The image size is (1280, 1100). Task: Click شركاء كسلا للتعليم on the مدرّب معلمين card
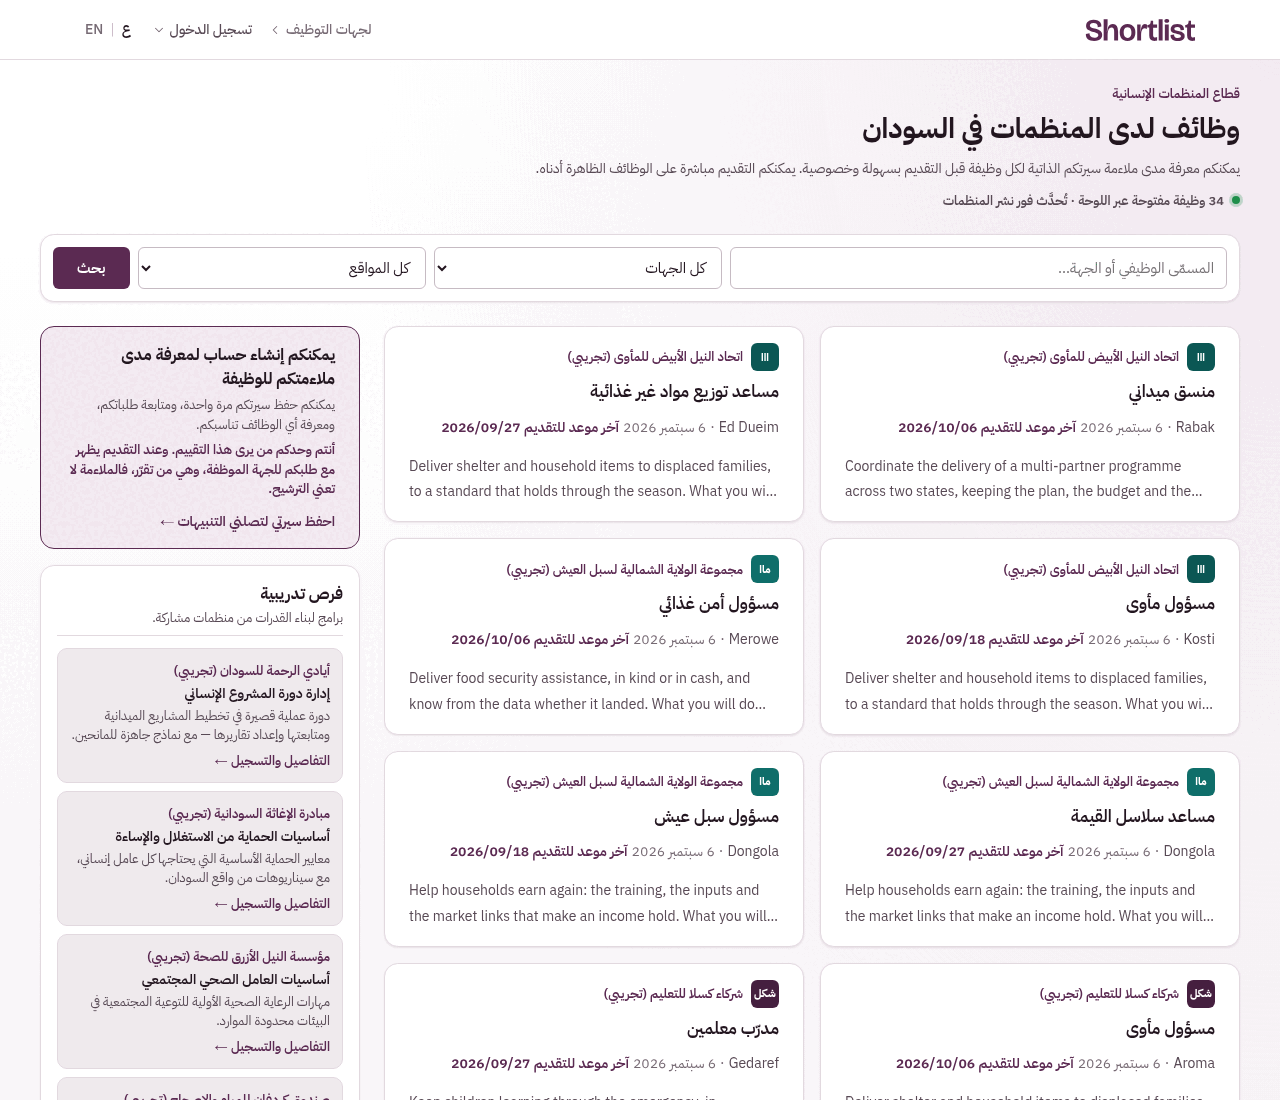tap(673, 994)
